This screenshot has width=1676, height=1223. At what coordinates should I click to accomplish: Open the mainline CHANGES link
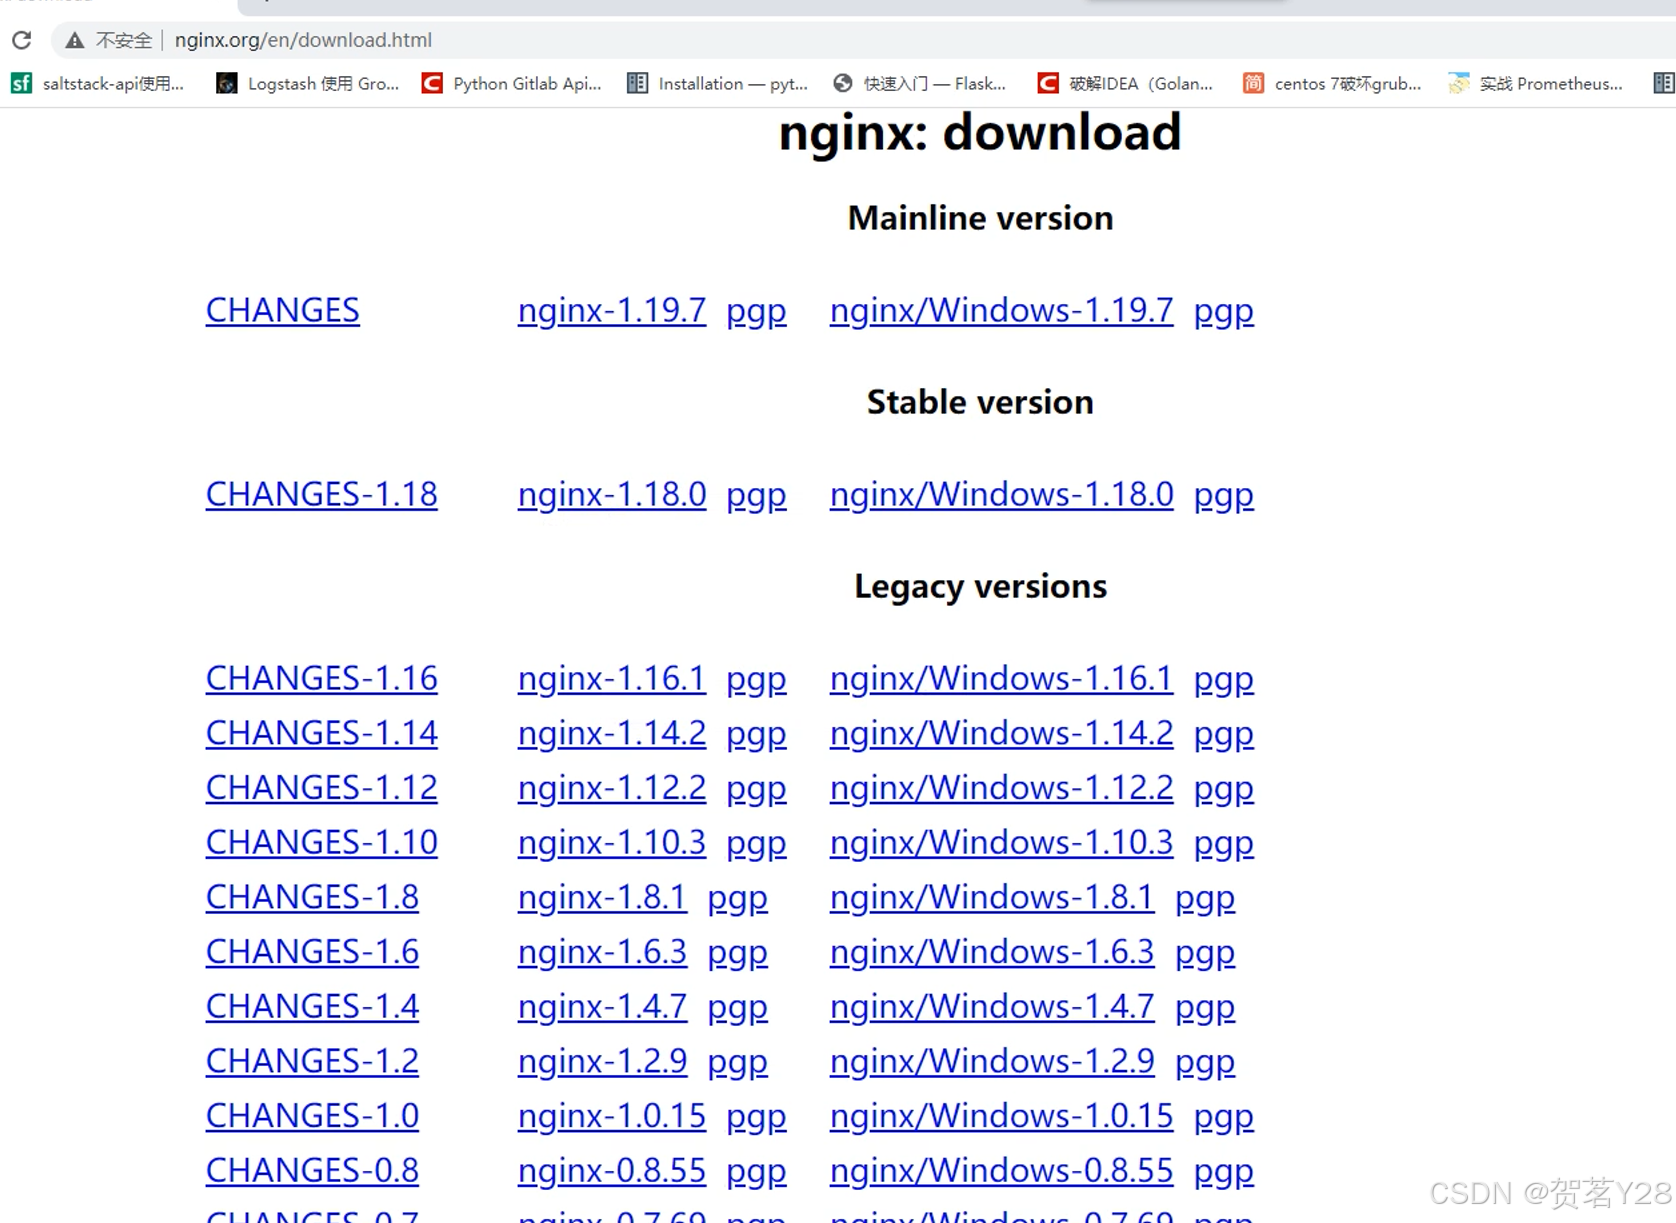pyautogui.click(x=282, y=310)
